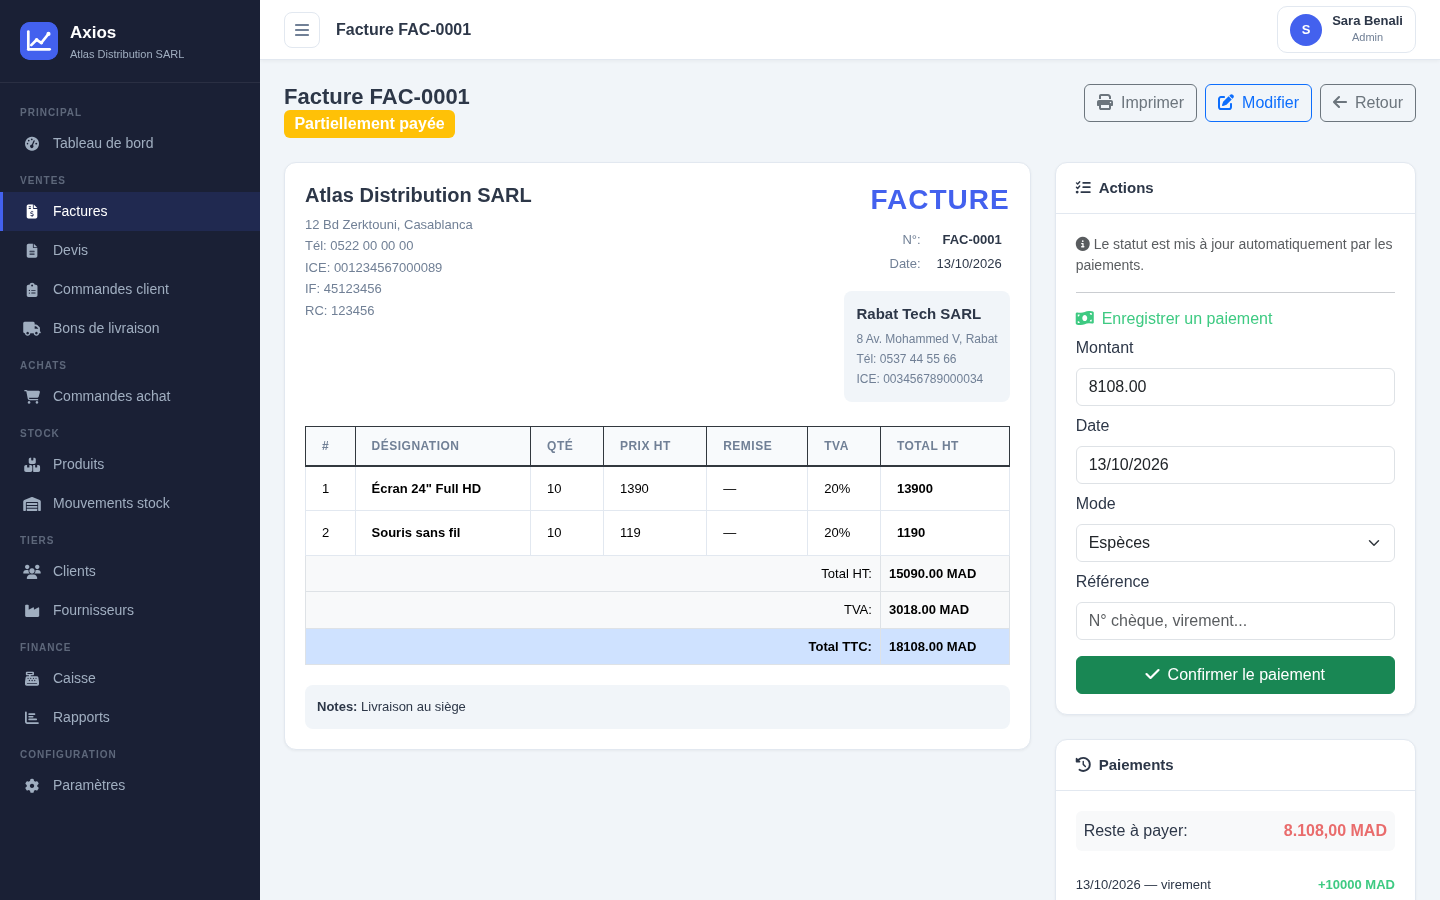Click the Paiements history icon

[x=1083, y=764]
